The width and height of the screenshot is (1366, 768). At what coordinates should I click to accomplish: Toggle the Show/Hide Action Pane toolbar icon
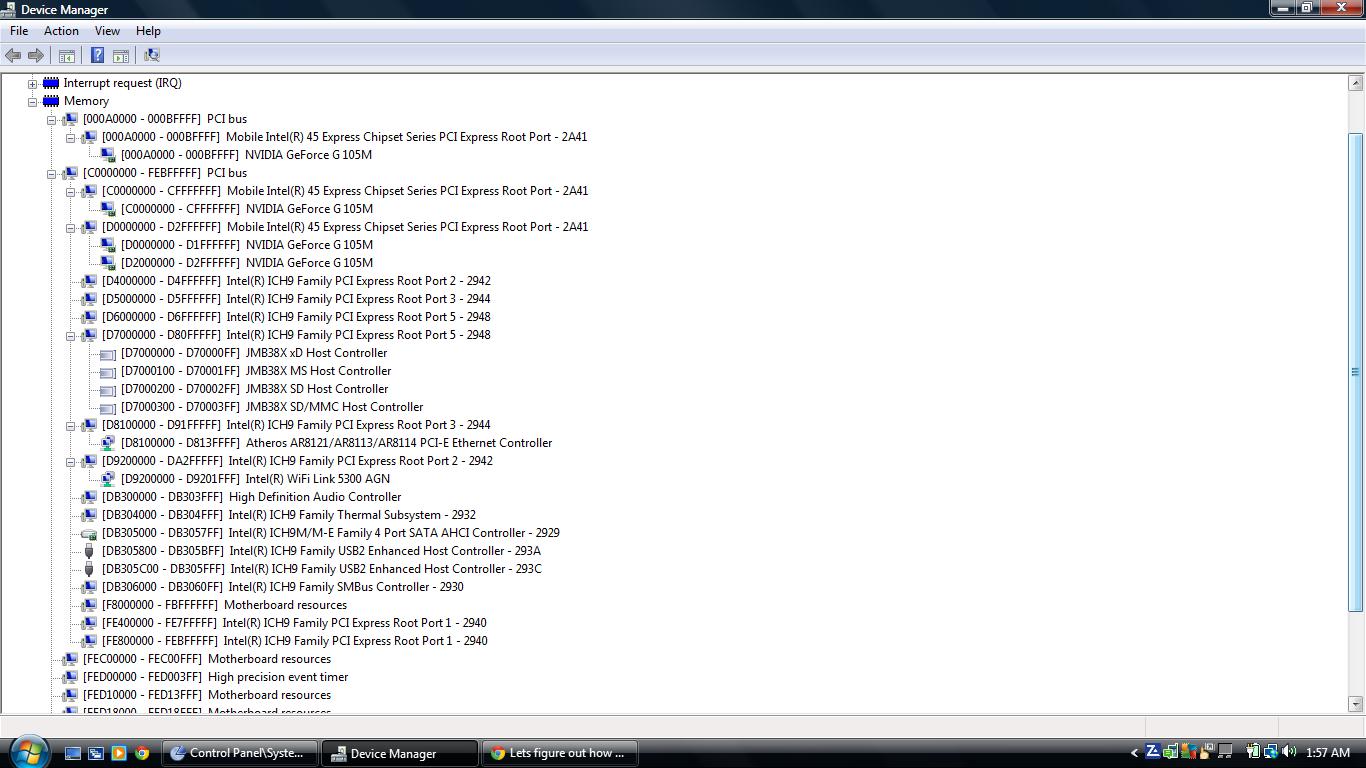[121, 56]
